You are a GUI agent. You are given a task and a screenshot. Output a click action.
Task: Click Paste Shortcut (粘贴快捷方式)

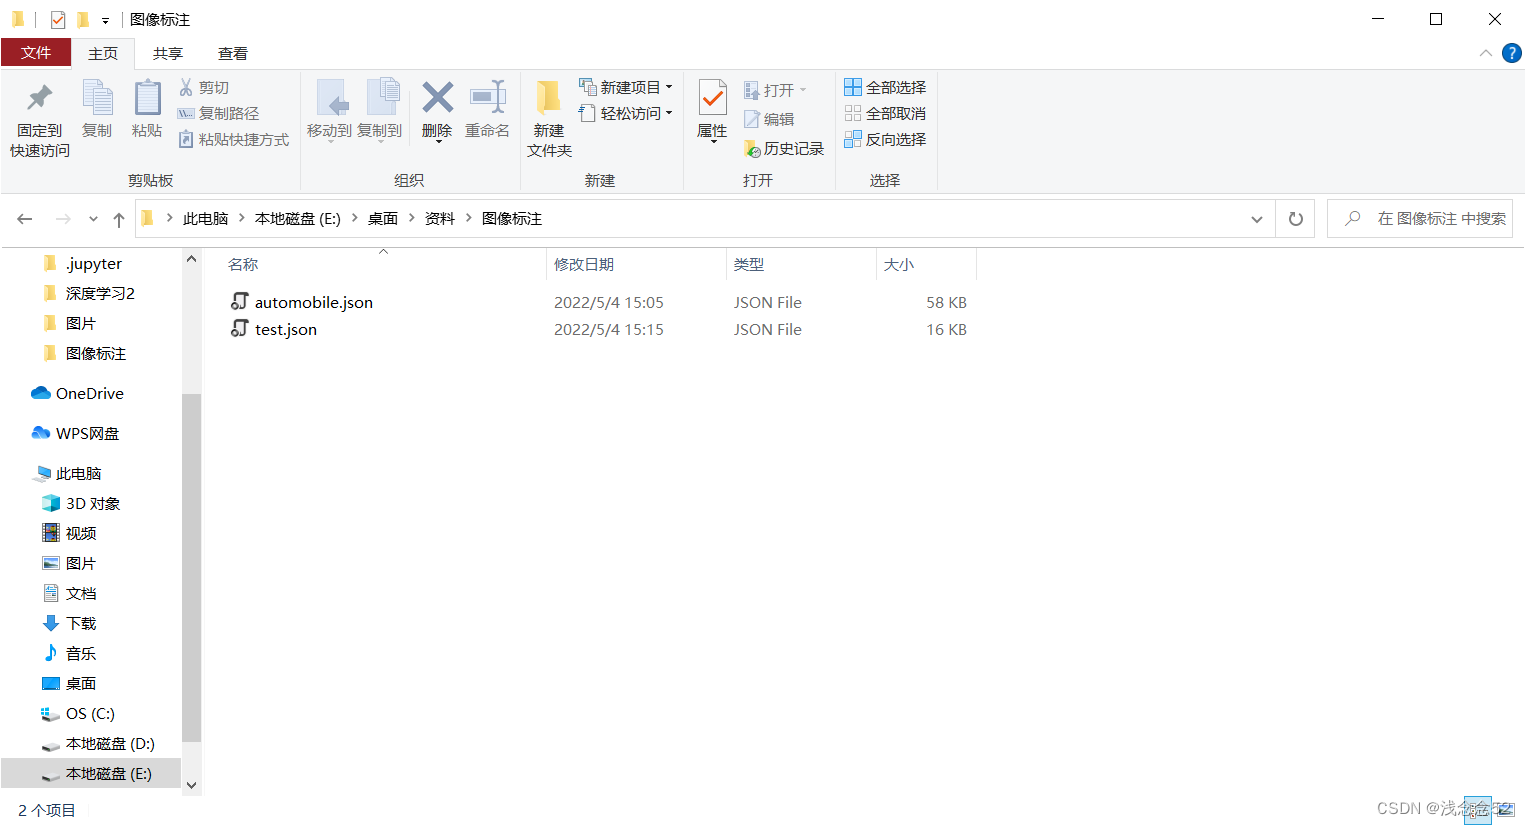click(x=233, y=139)
